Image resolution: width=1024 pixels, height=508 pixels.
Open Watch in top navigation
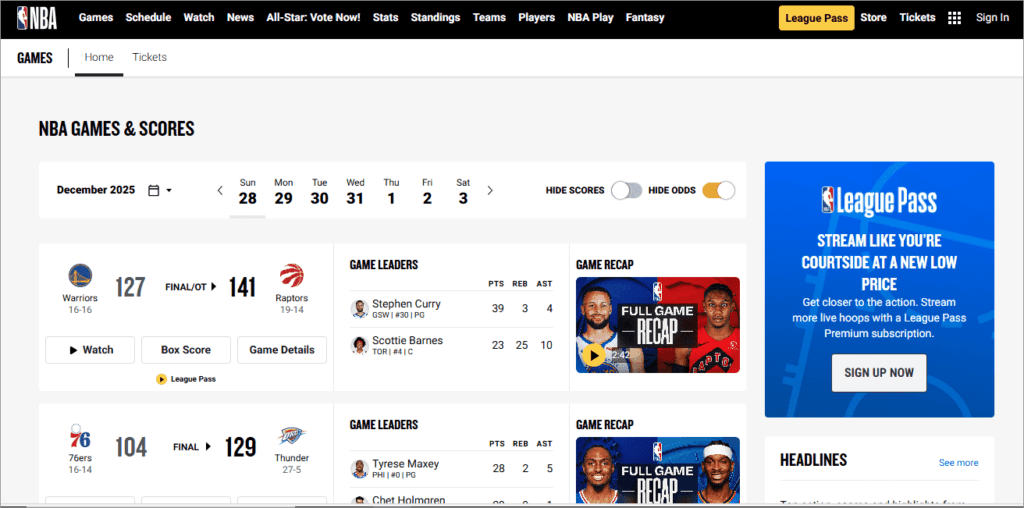[199, 18]
